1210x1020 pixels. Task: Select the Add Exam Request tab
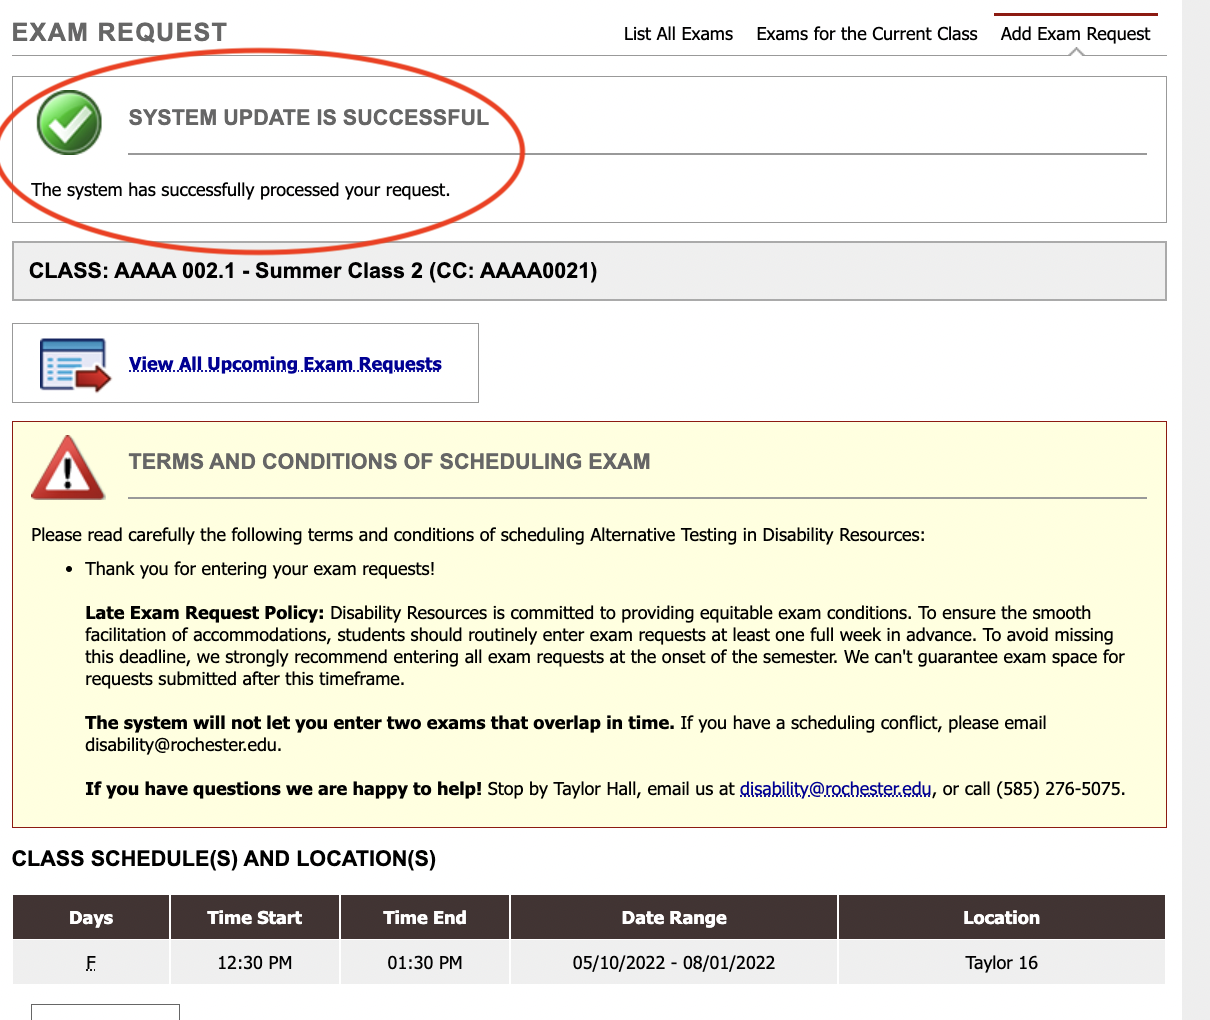1075,34
